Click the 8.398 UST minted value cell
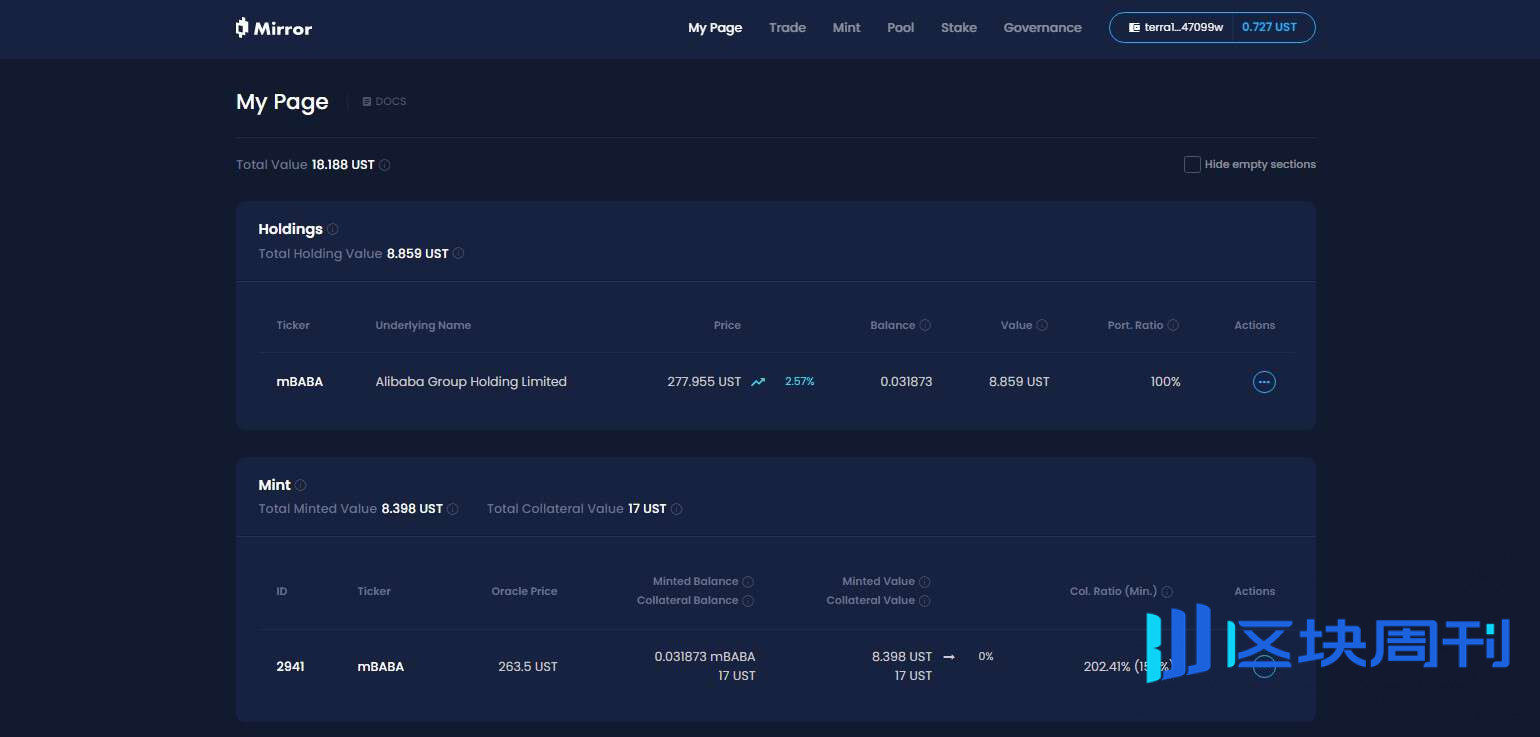 [902, 657]
